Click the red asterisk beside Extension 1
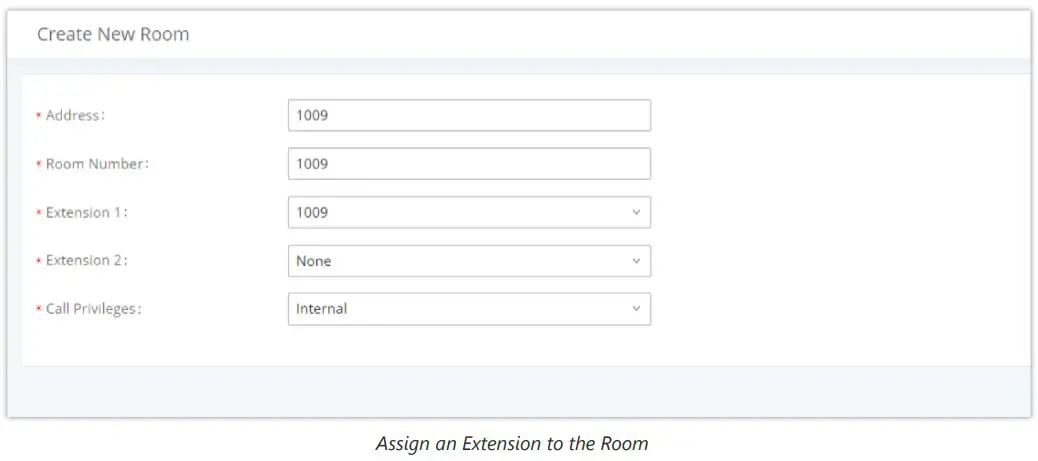This screenshot has height=461, width=1038. coord(38,215)
